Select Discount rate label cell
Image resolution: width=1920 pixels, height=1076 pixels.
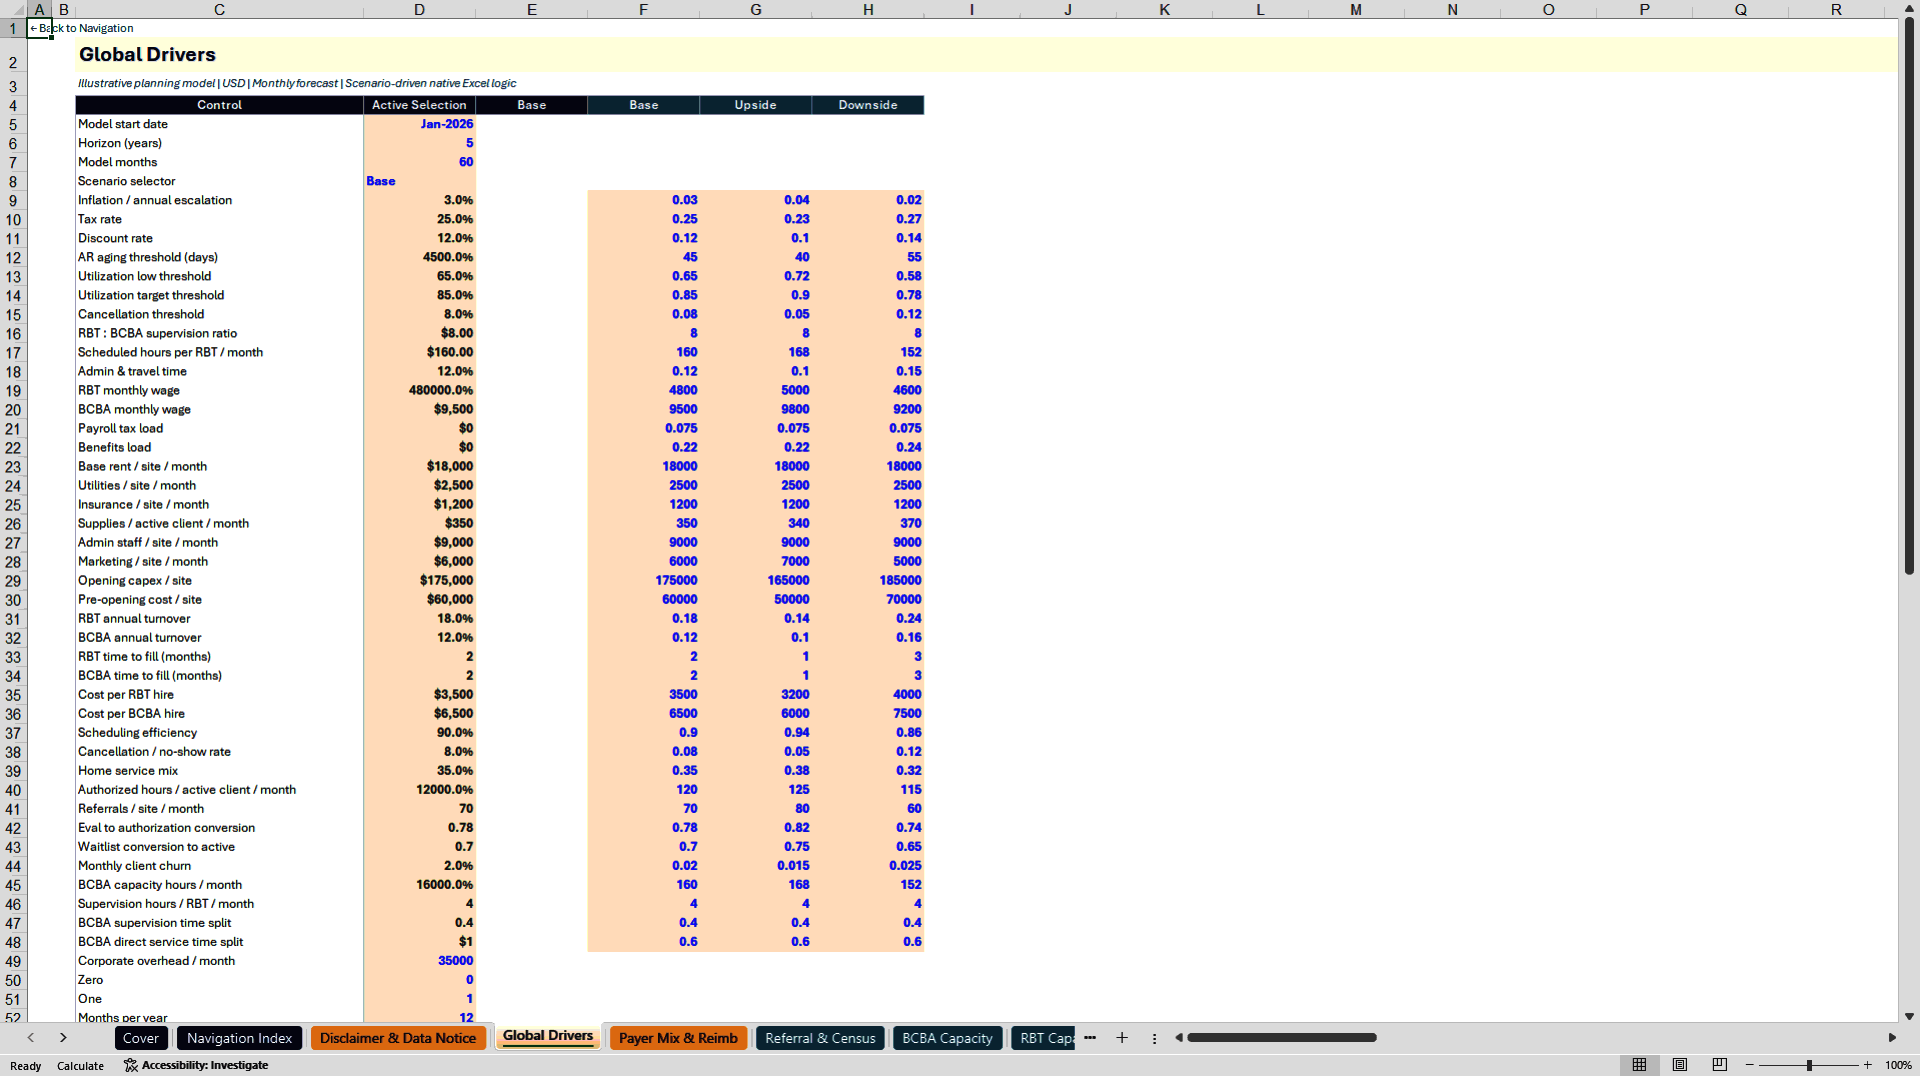219,238
